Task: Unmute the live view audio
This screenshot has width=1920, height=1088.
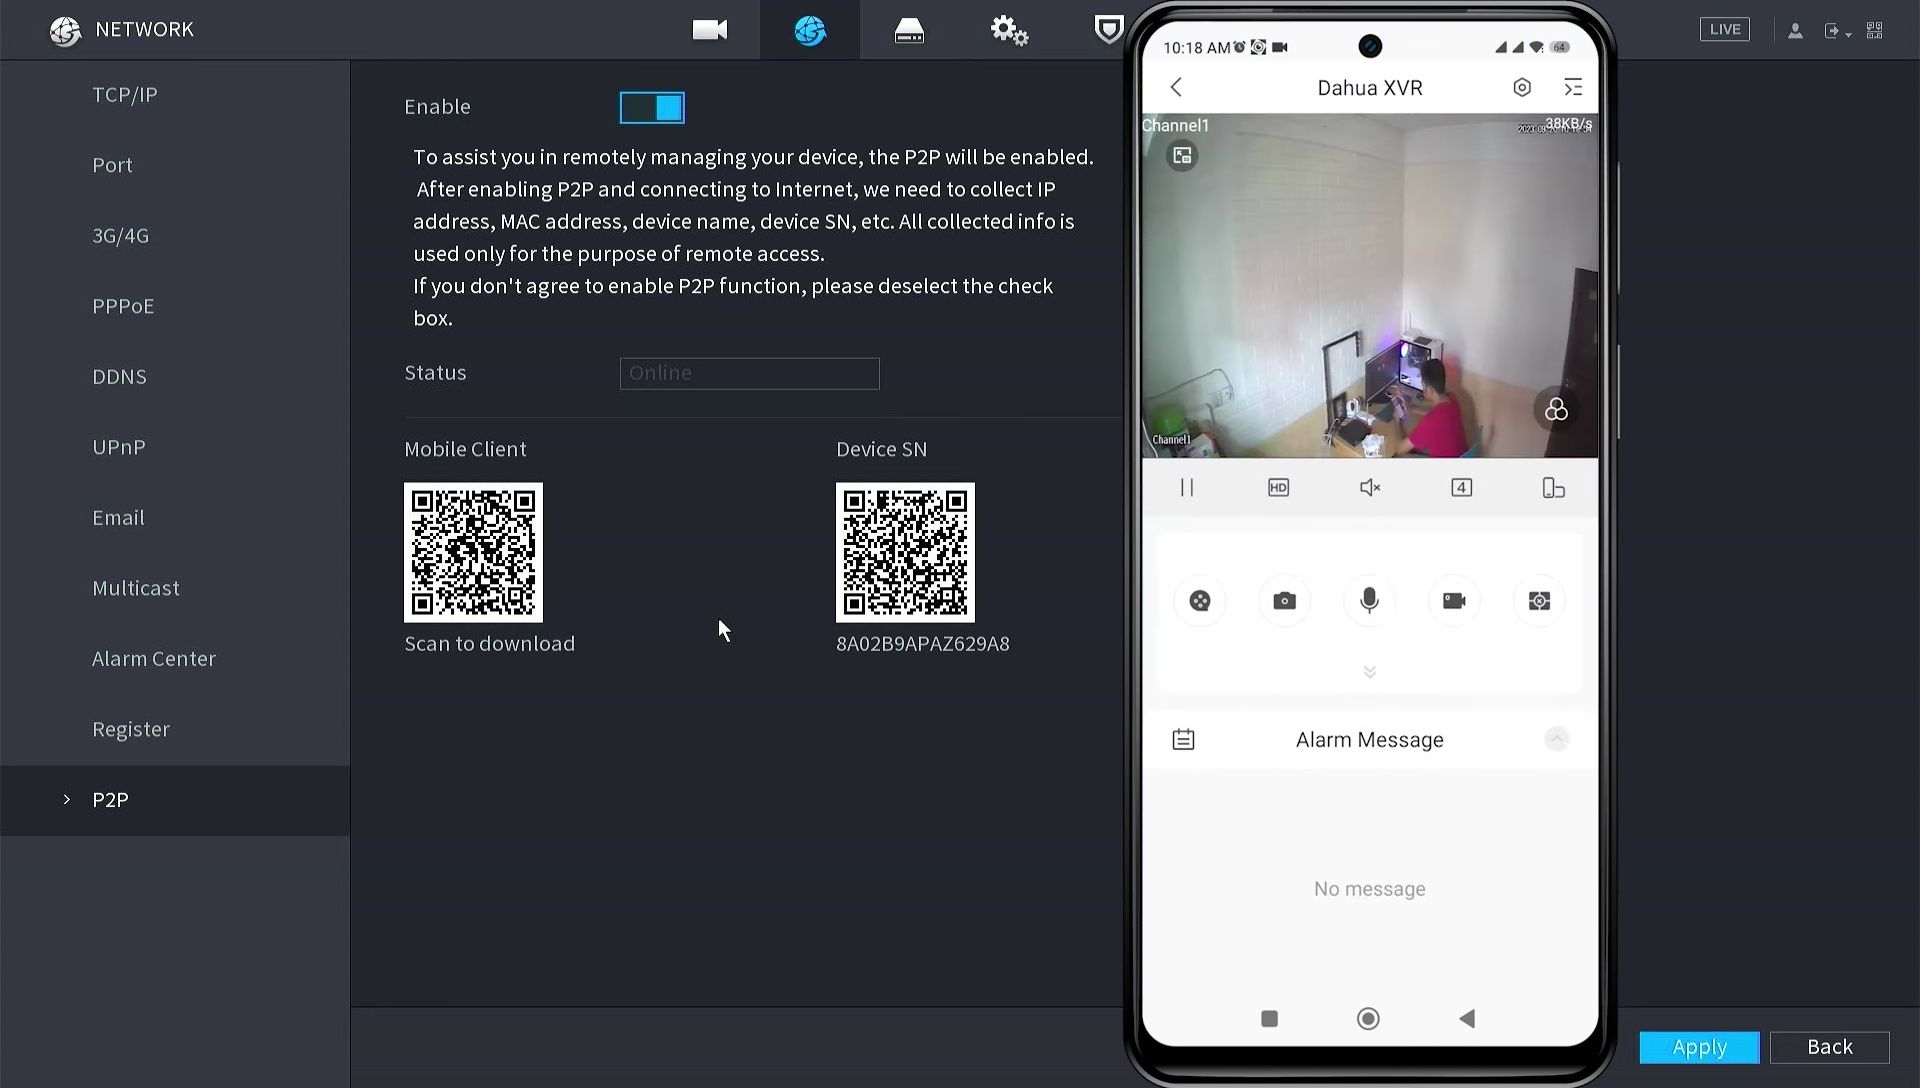Action: 1370,488
